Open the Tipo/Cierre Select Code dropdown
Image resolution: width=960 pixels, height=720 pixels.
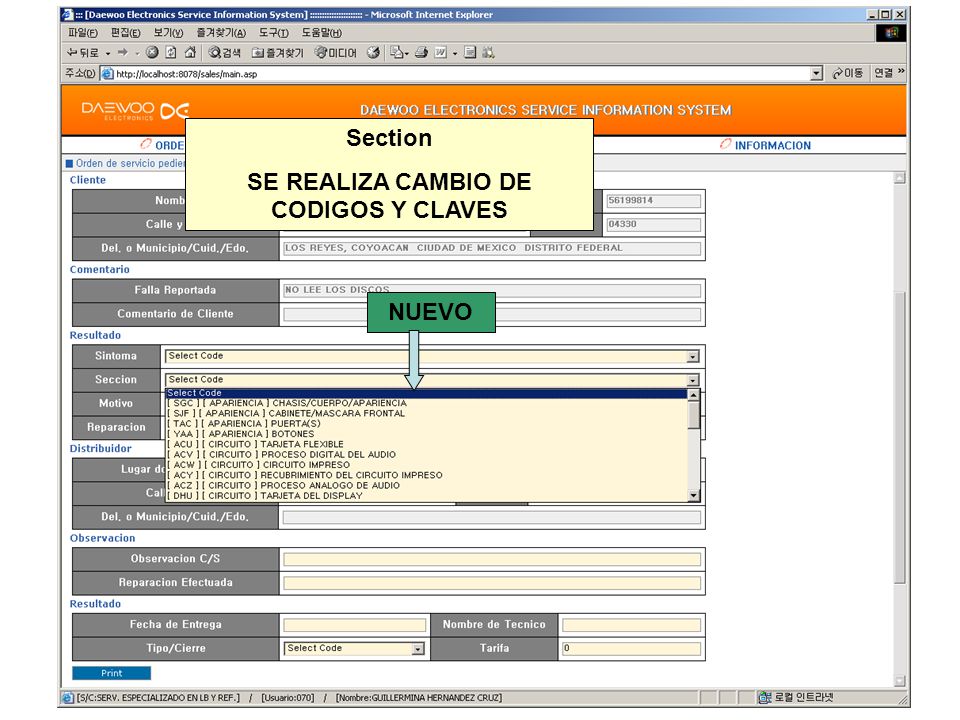354,649
